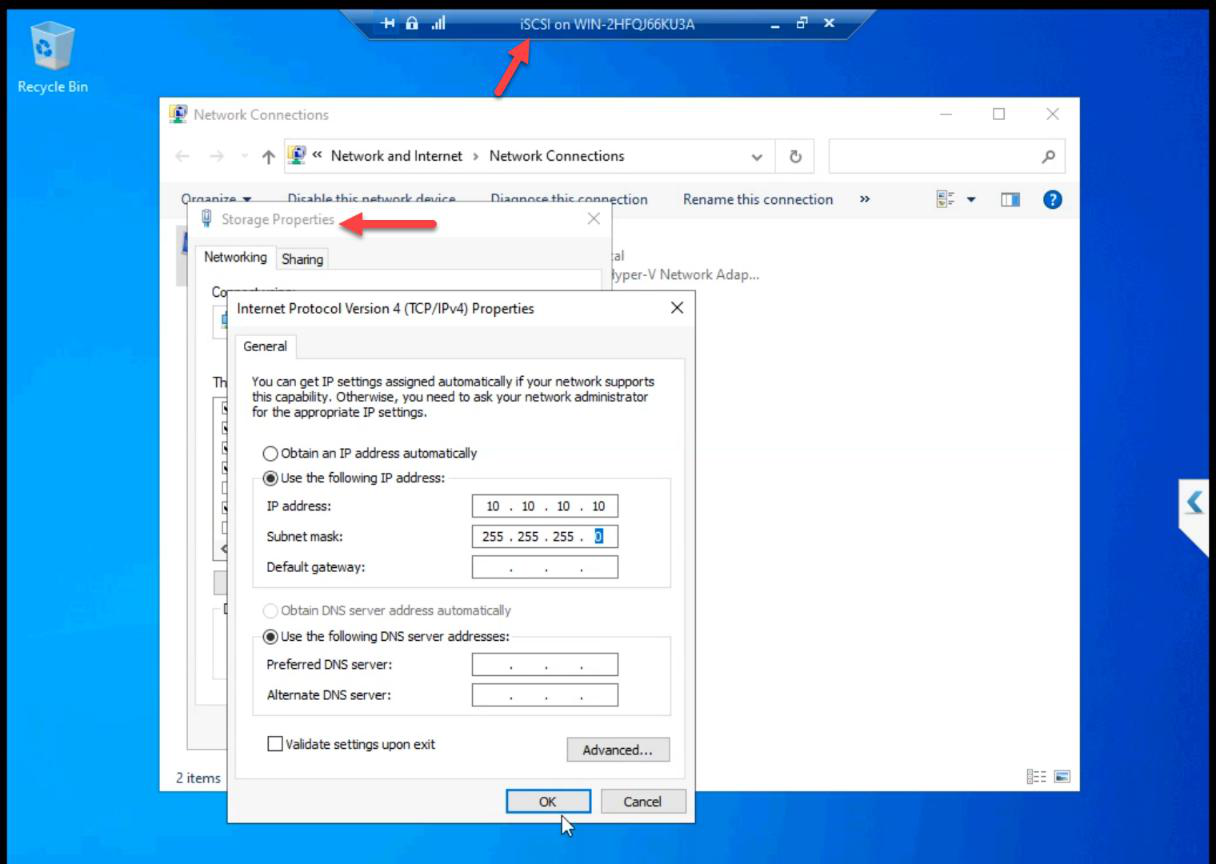Click the Network Connections title icon

tap(178, 114)
